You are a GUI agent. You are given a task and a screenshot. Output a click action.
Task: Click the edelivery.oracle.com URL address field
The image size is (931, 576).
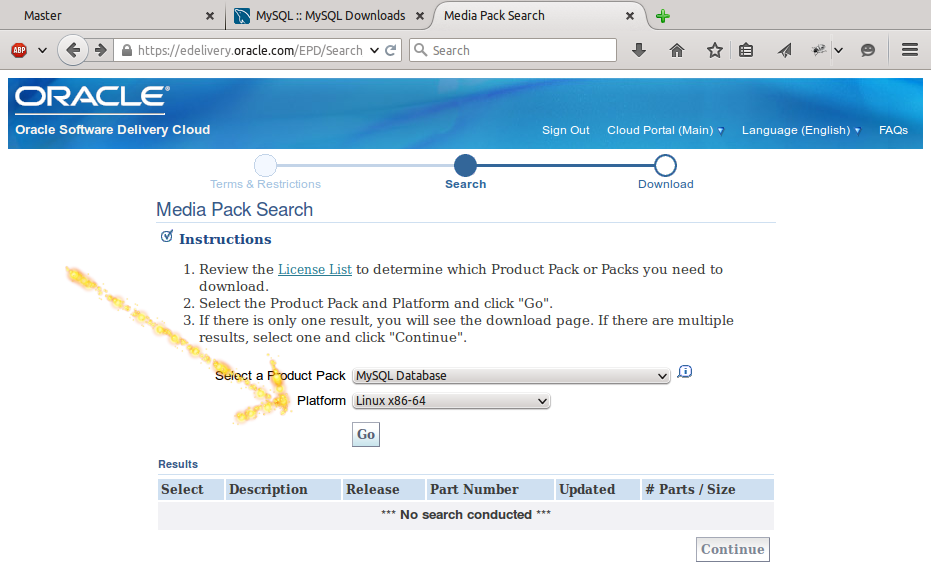pyautogui.click(x=250, y=50)
